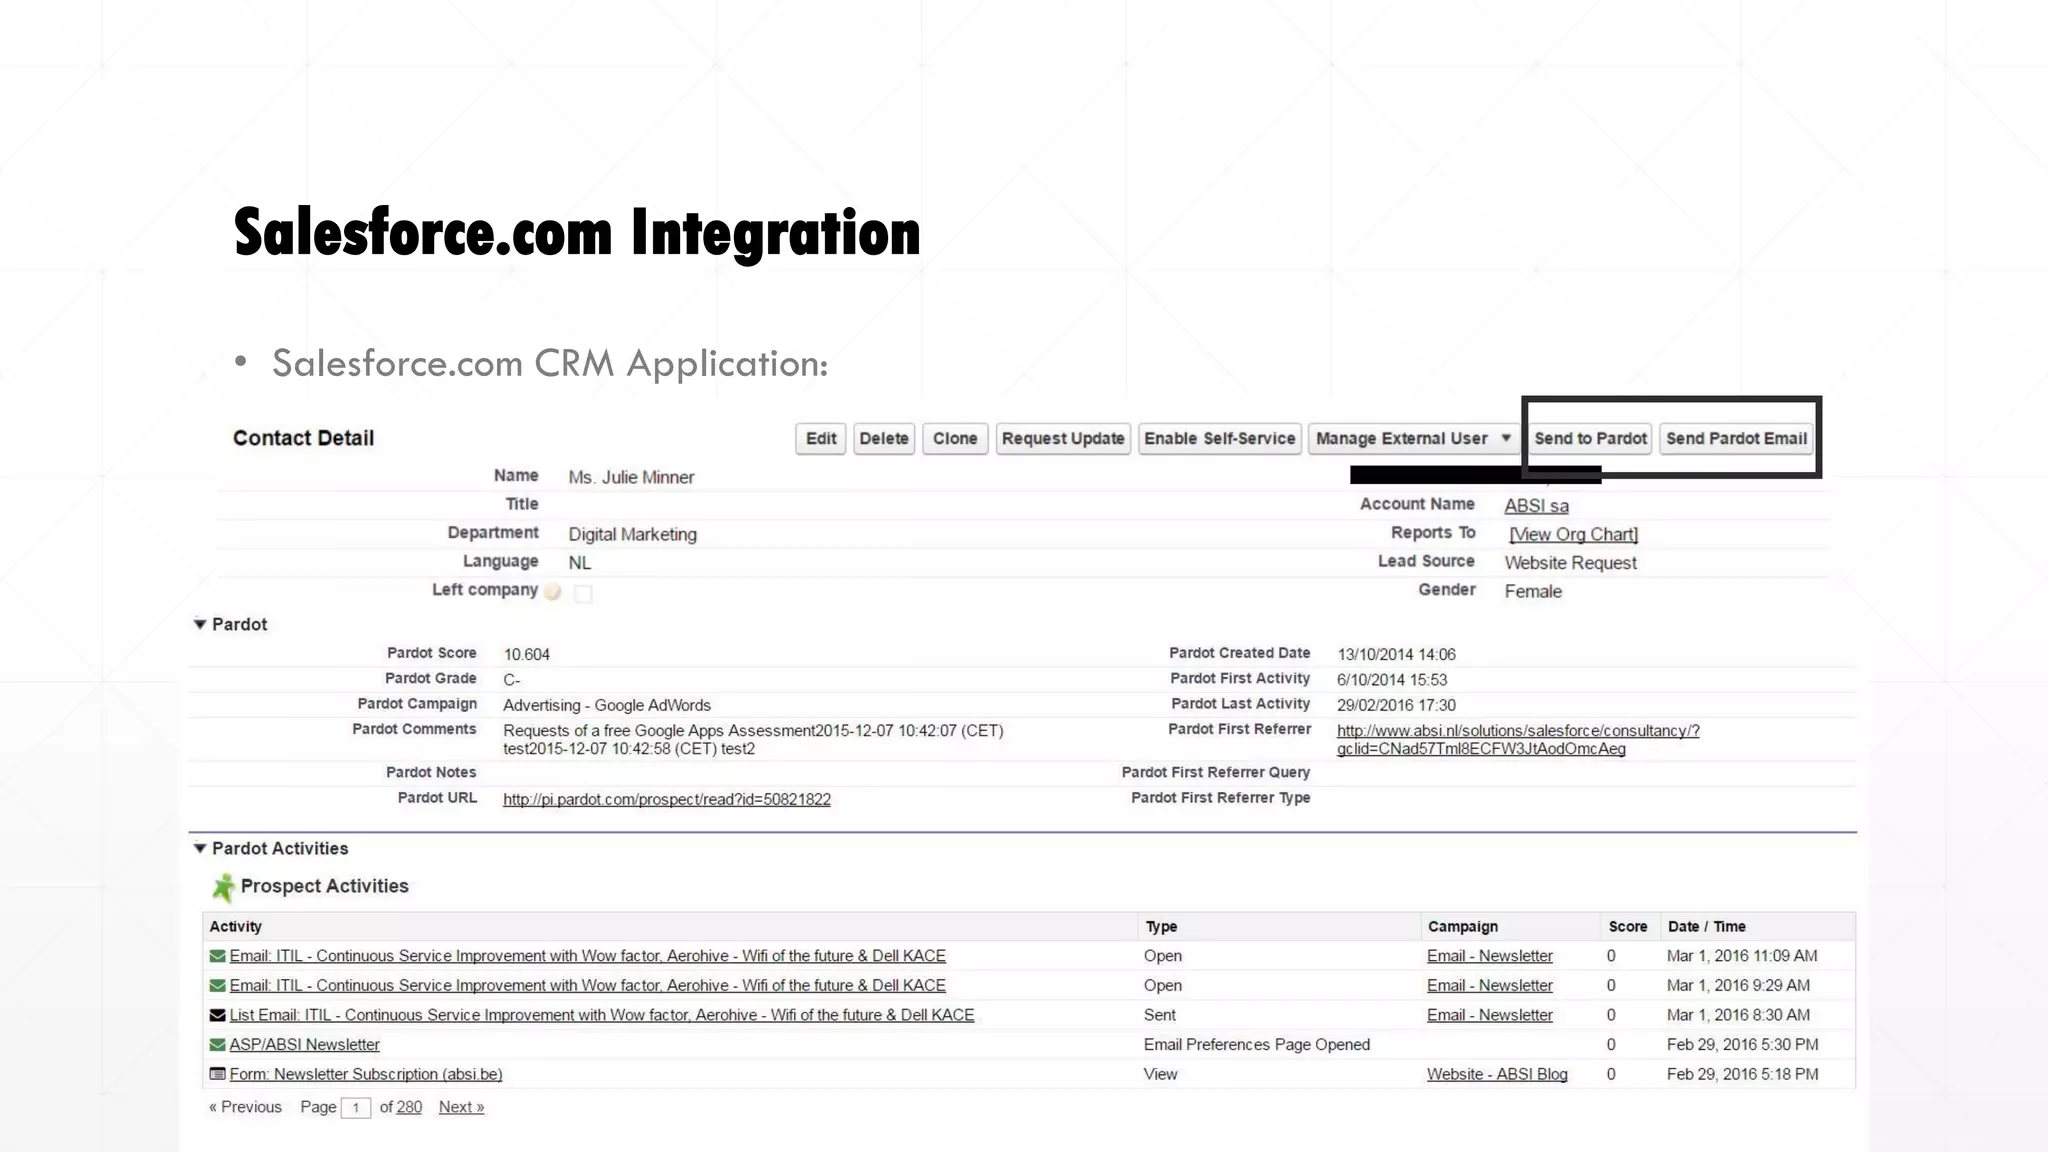2048x1152 pixels.
Task: Open the Pardot First Referrer absi.nl link
Action: (x=1518, y=740)
